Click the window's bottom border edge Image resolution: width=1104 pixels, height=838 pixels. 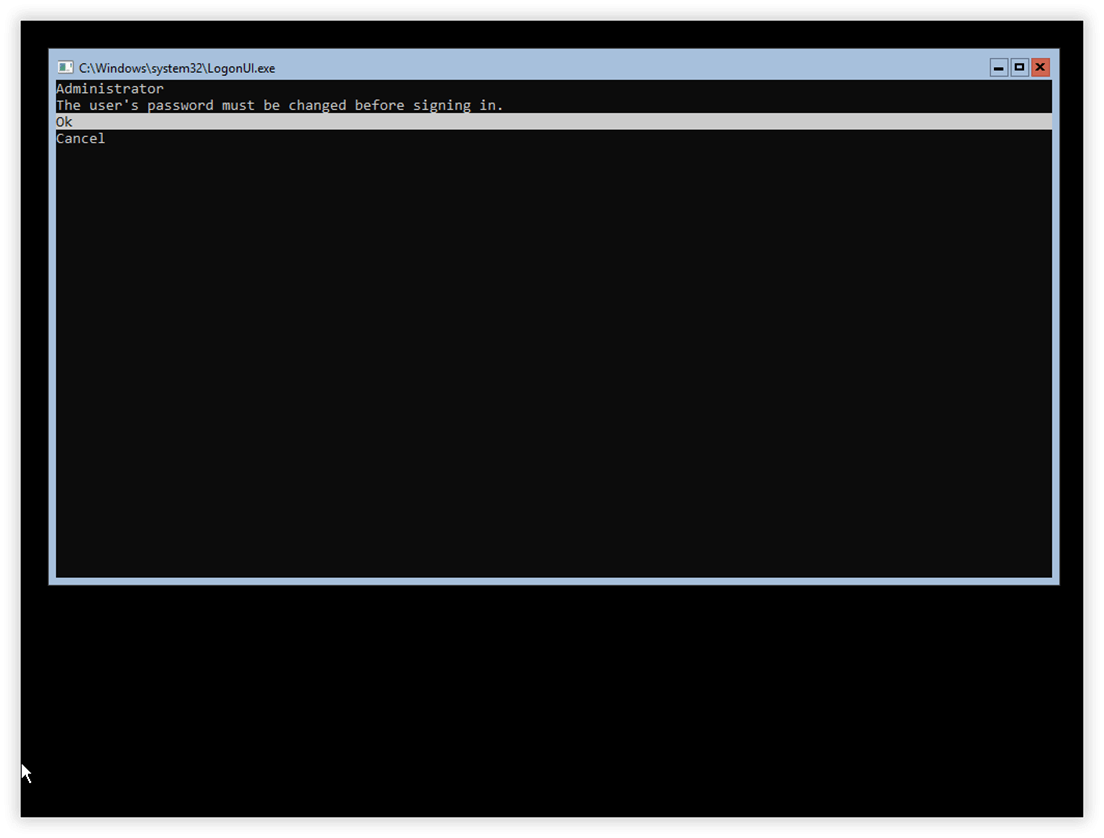(x=554, y=581)
